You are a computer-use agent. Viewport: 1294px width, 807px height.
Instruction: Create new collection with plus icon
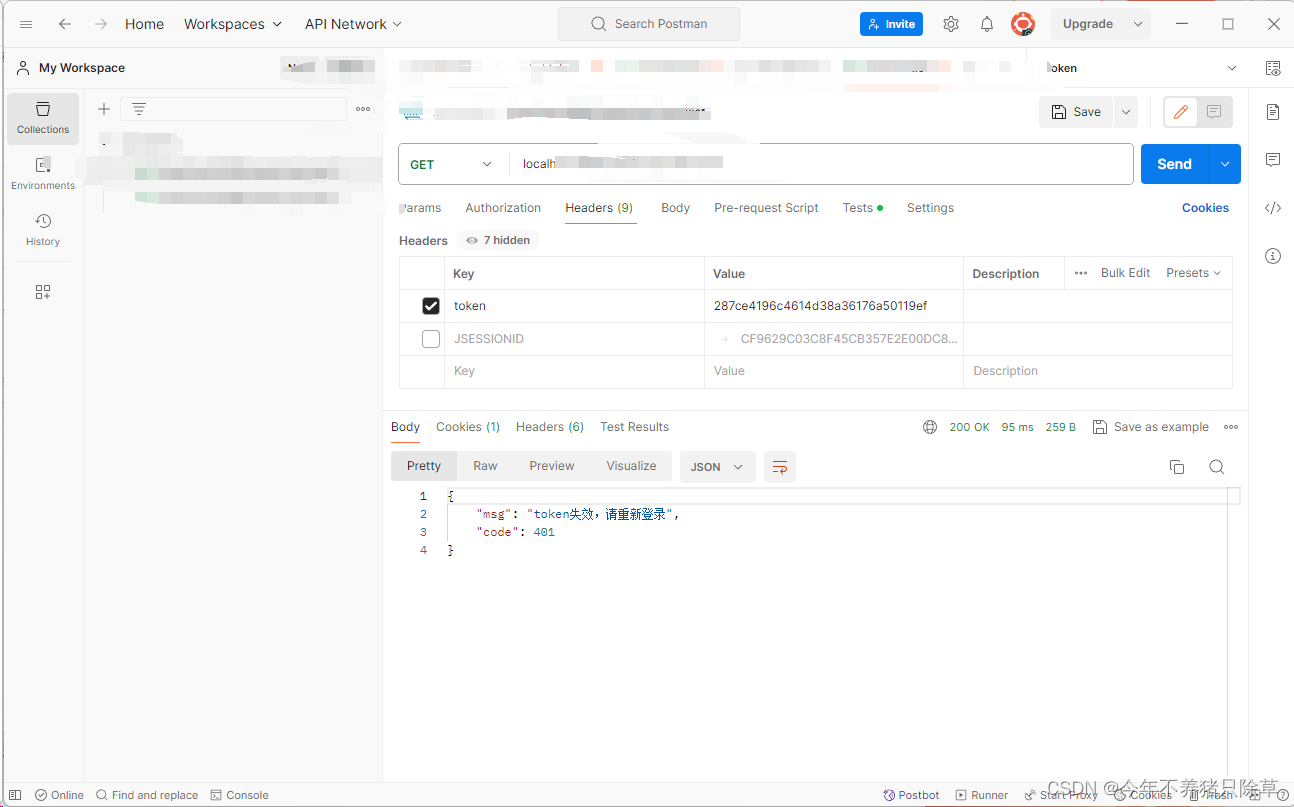click(104, 109)
